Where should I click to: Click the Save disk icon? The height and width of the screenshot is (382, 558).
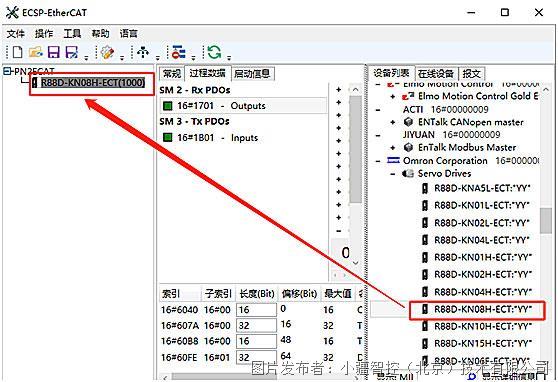(53, 52)
